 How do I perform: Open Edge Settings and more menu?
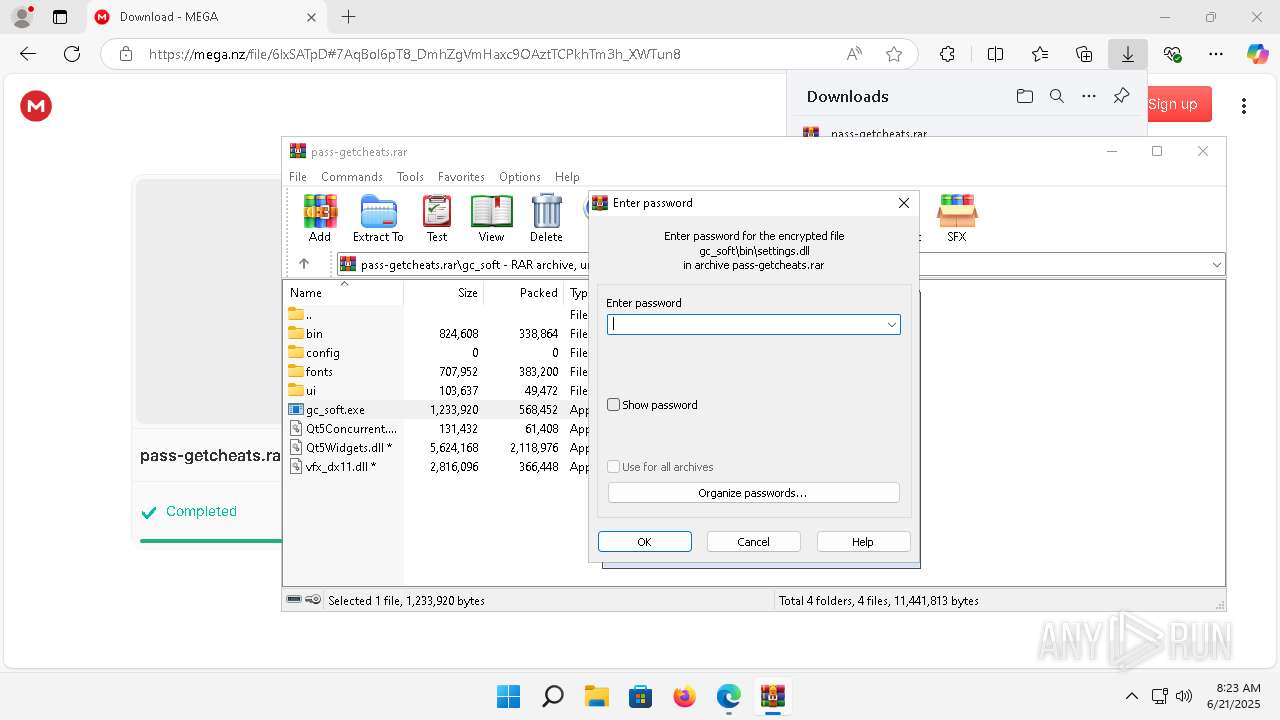[1216, 54]
